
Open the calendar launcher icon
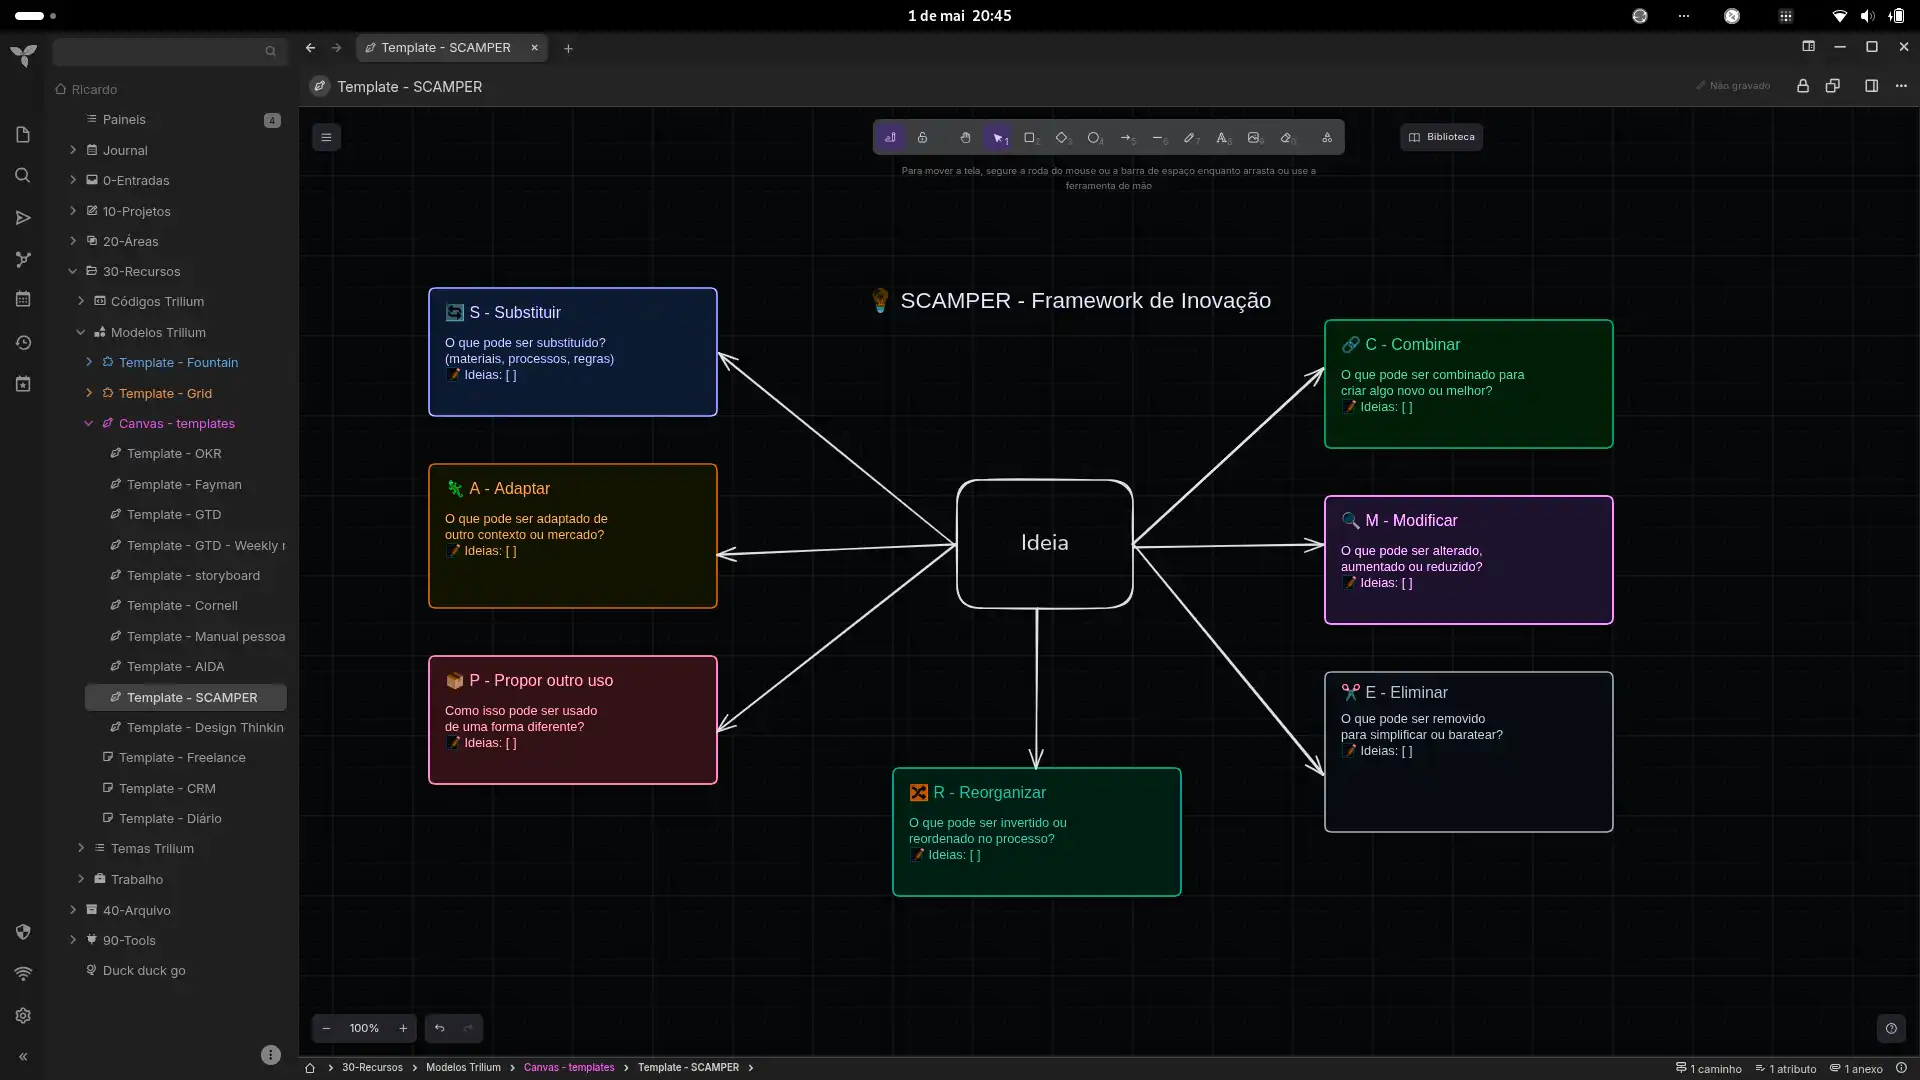[x=23, y=299]
